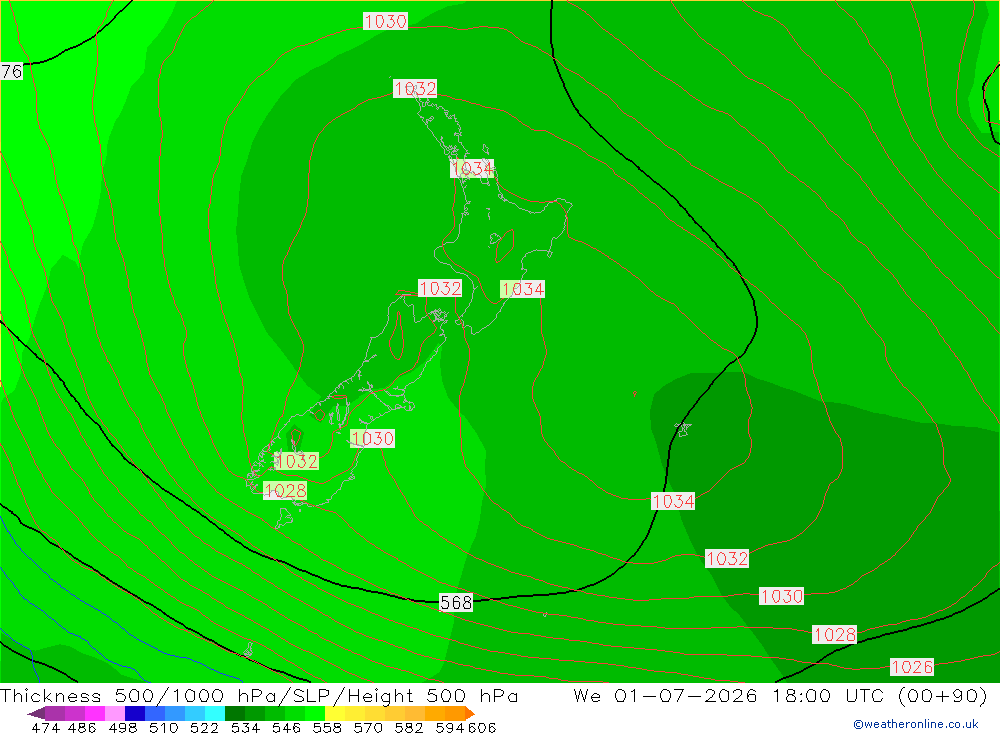Click the 510 legend value
This screenshot has width=1000, height=733.
163,727
